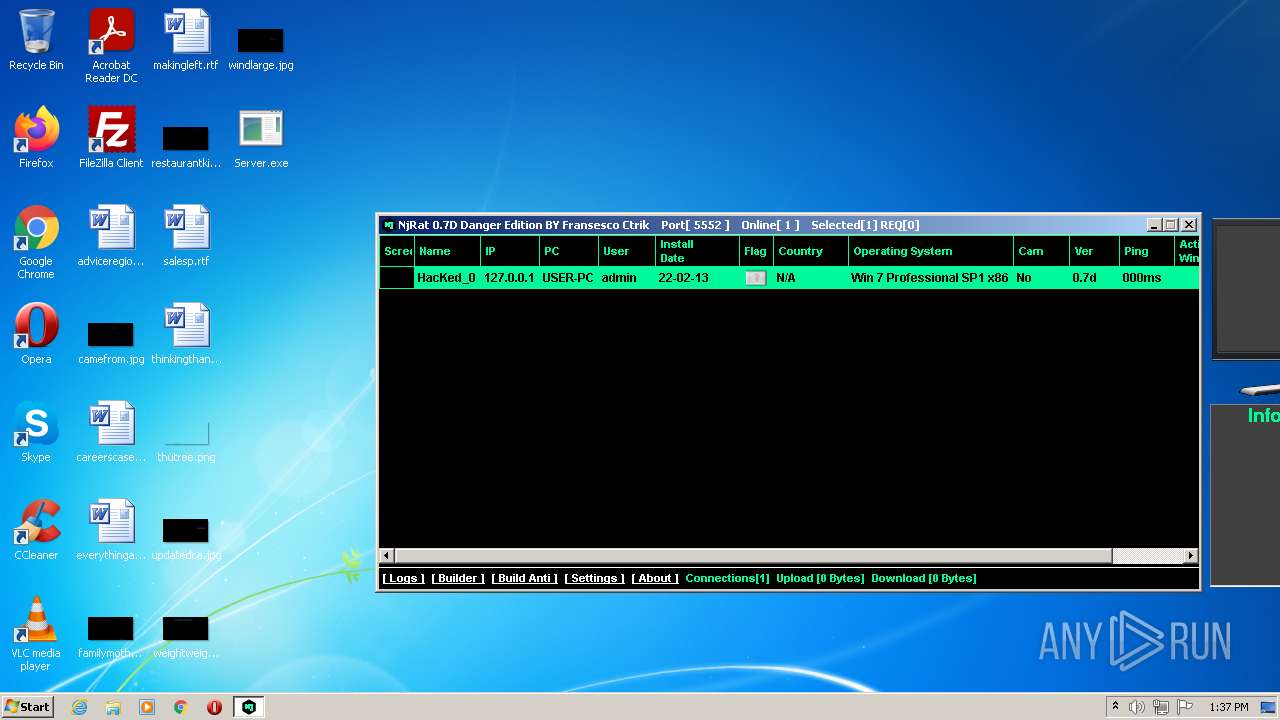The image size is (1280, 720).
Task: Click the Opera taskbar icon
Action: click(x=214, y=707)
